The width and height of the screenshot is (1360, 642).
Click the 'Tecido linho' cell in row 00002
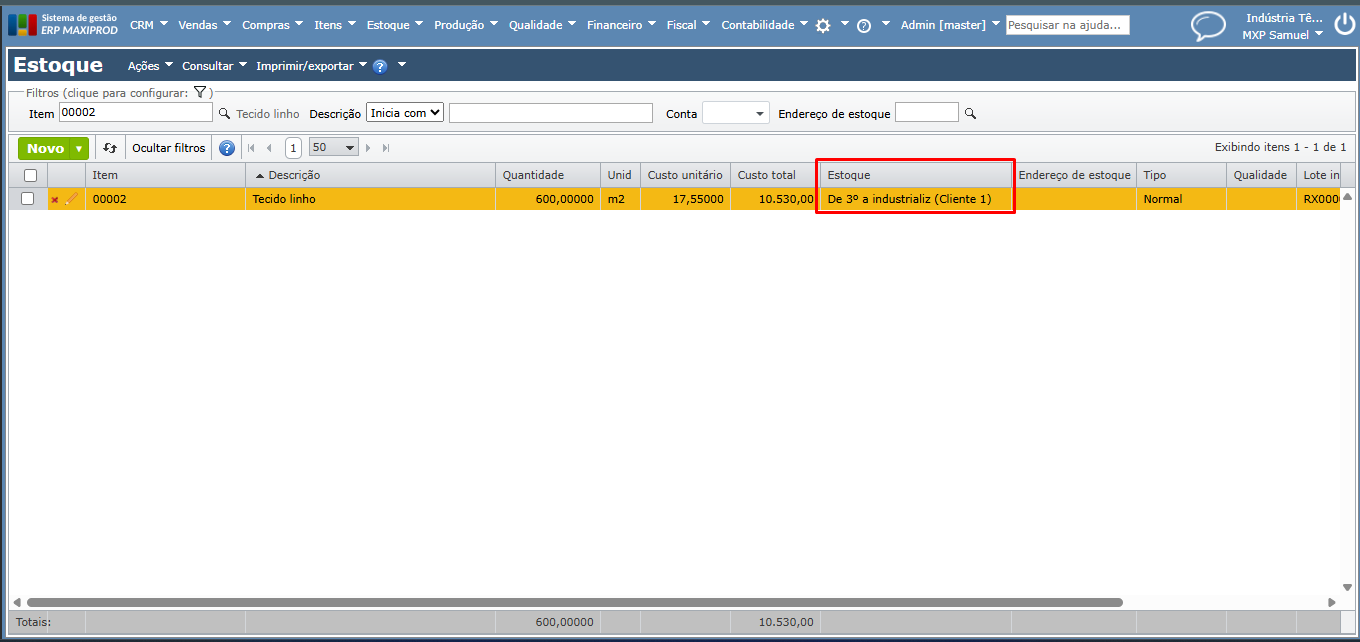click(370, 199)
